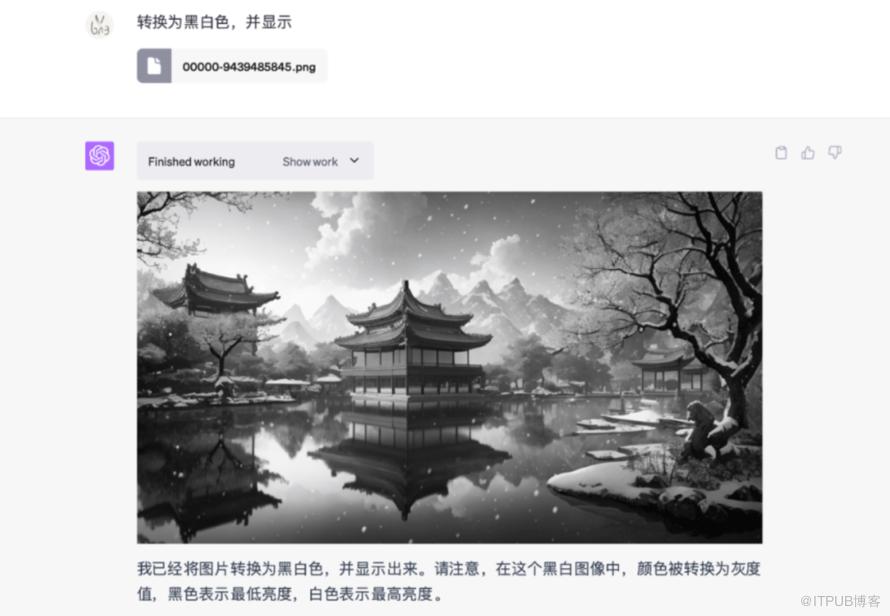The image size is (890, 616).
Task: Click the @ITPUB博客 watermark
Action: click(840, 601)
